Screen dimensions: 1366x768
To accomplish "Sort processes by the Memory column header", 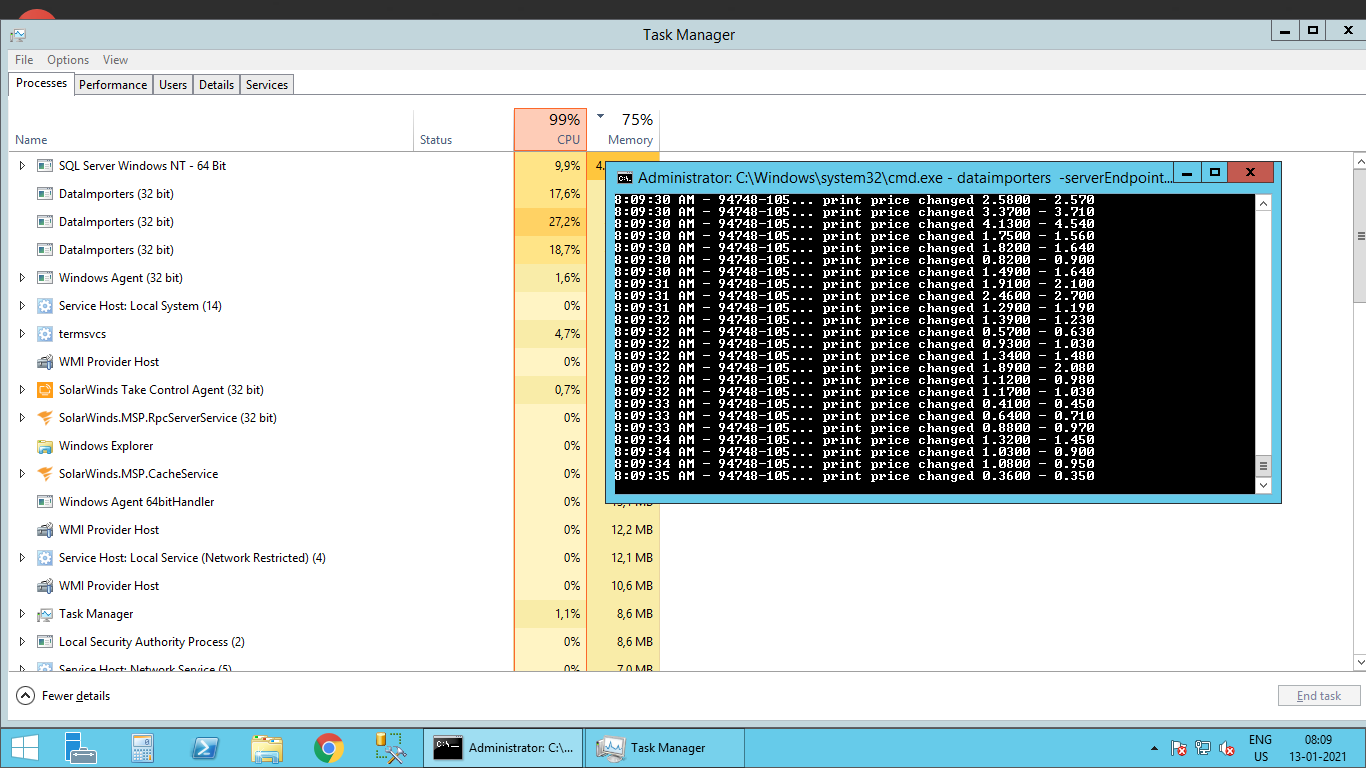I will (624, 130).
